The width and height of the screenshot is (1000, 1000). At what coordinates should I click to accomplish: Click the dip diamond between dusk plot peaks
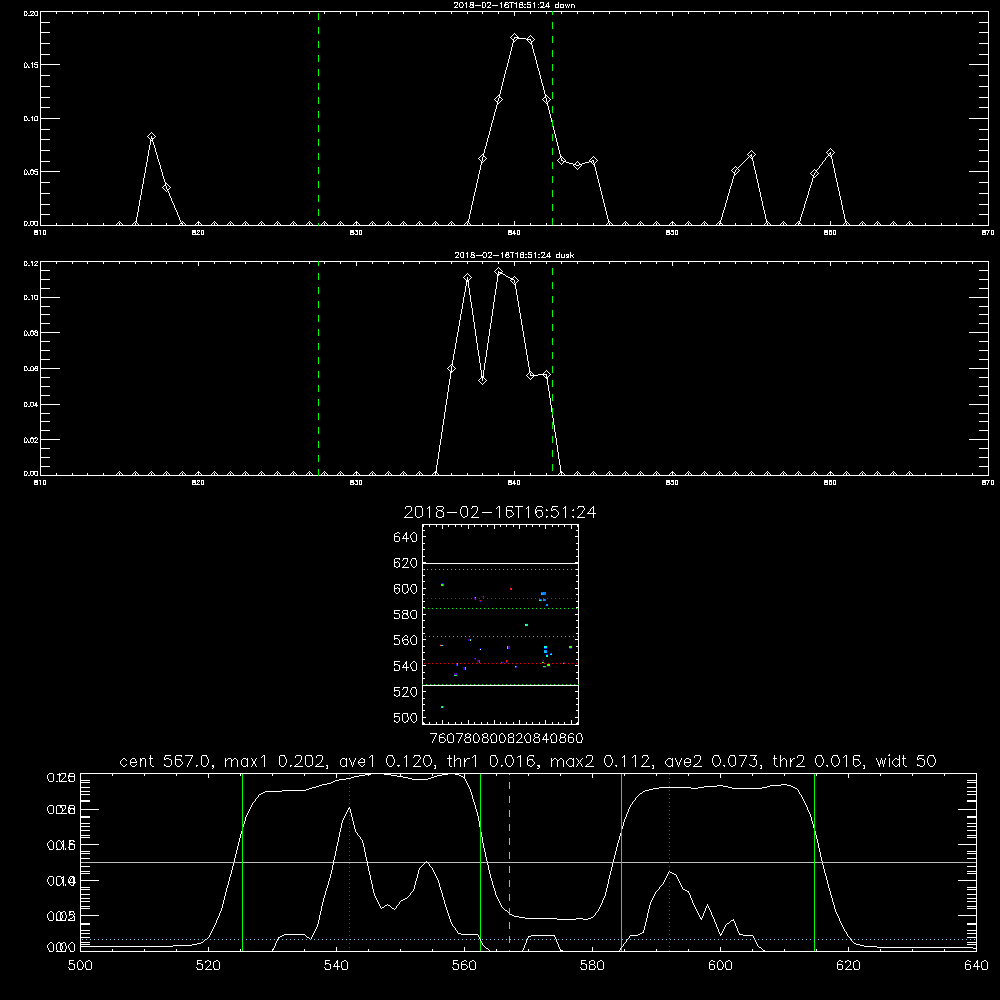point(483,380)
